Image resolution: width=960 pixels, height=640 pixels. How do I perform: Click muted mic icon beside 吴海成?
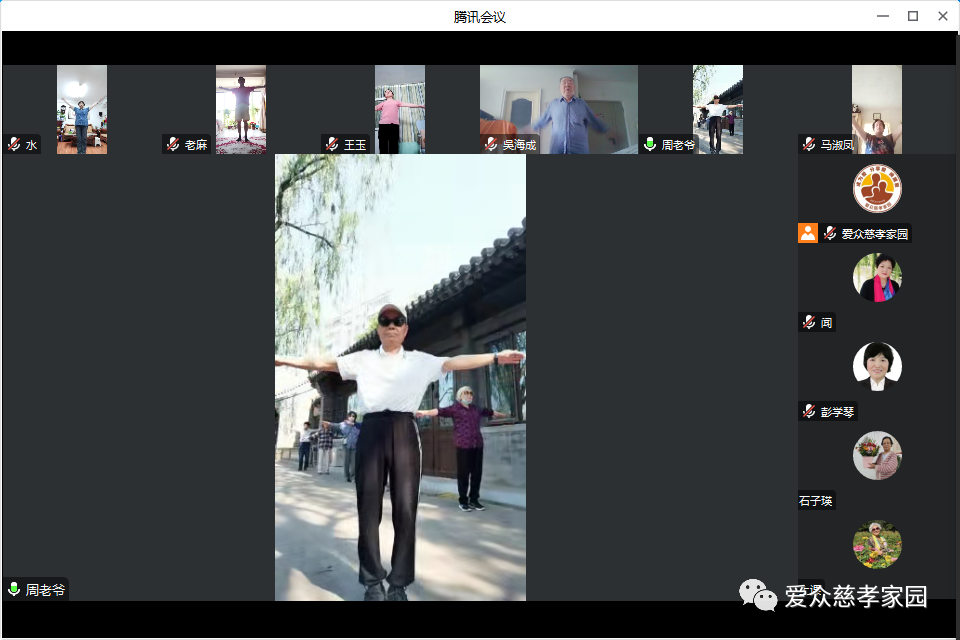tap(491, 144)
